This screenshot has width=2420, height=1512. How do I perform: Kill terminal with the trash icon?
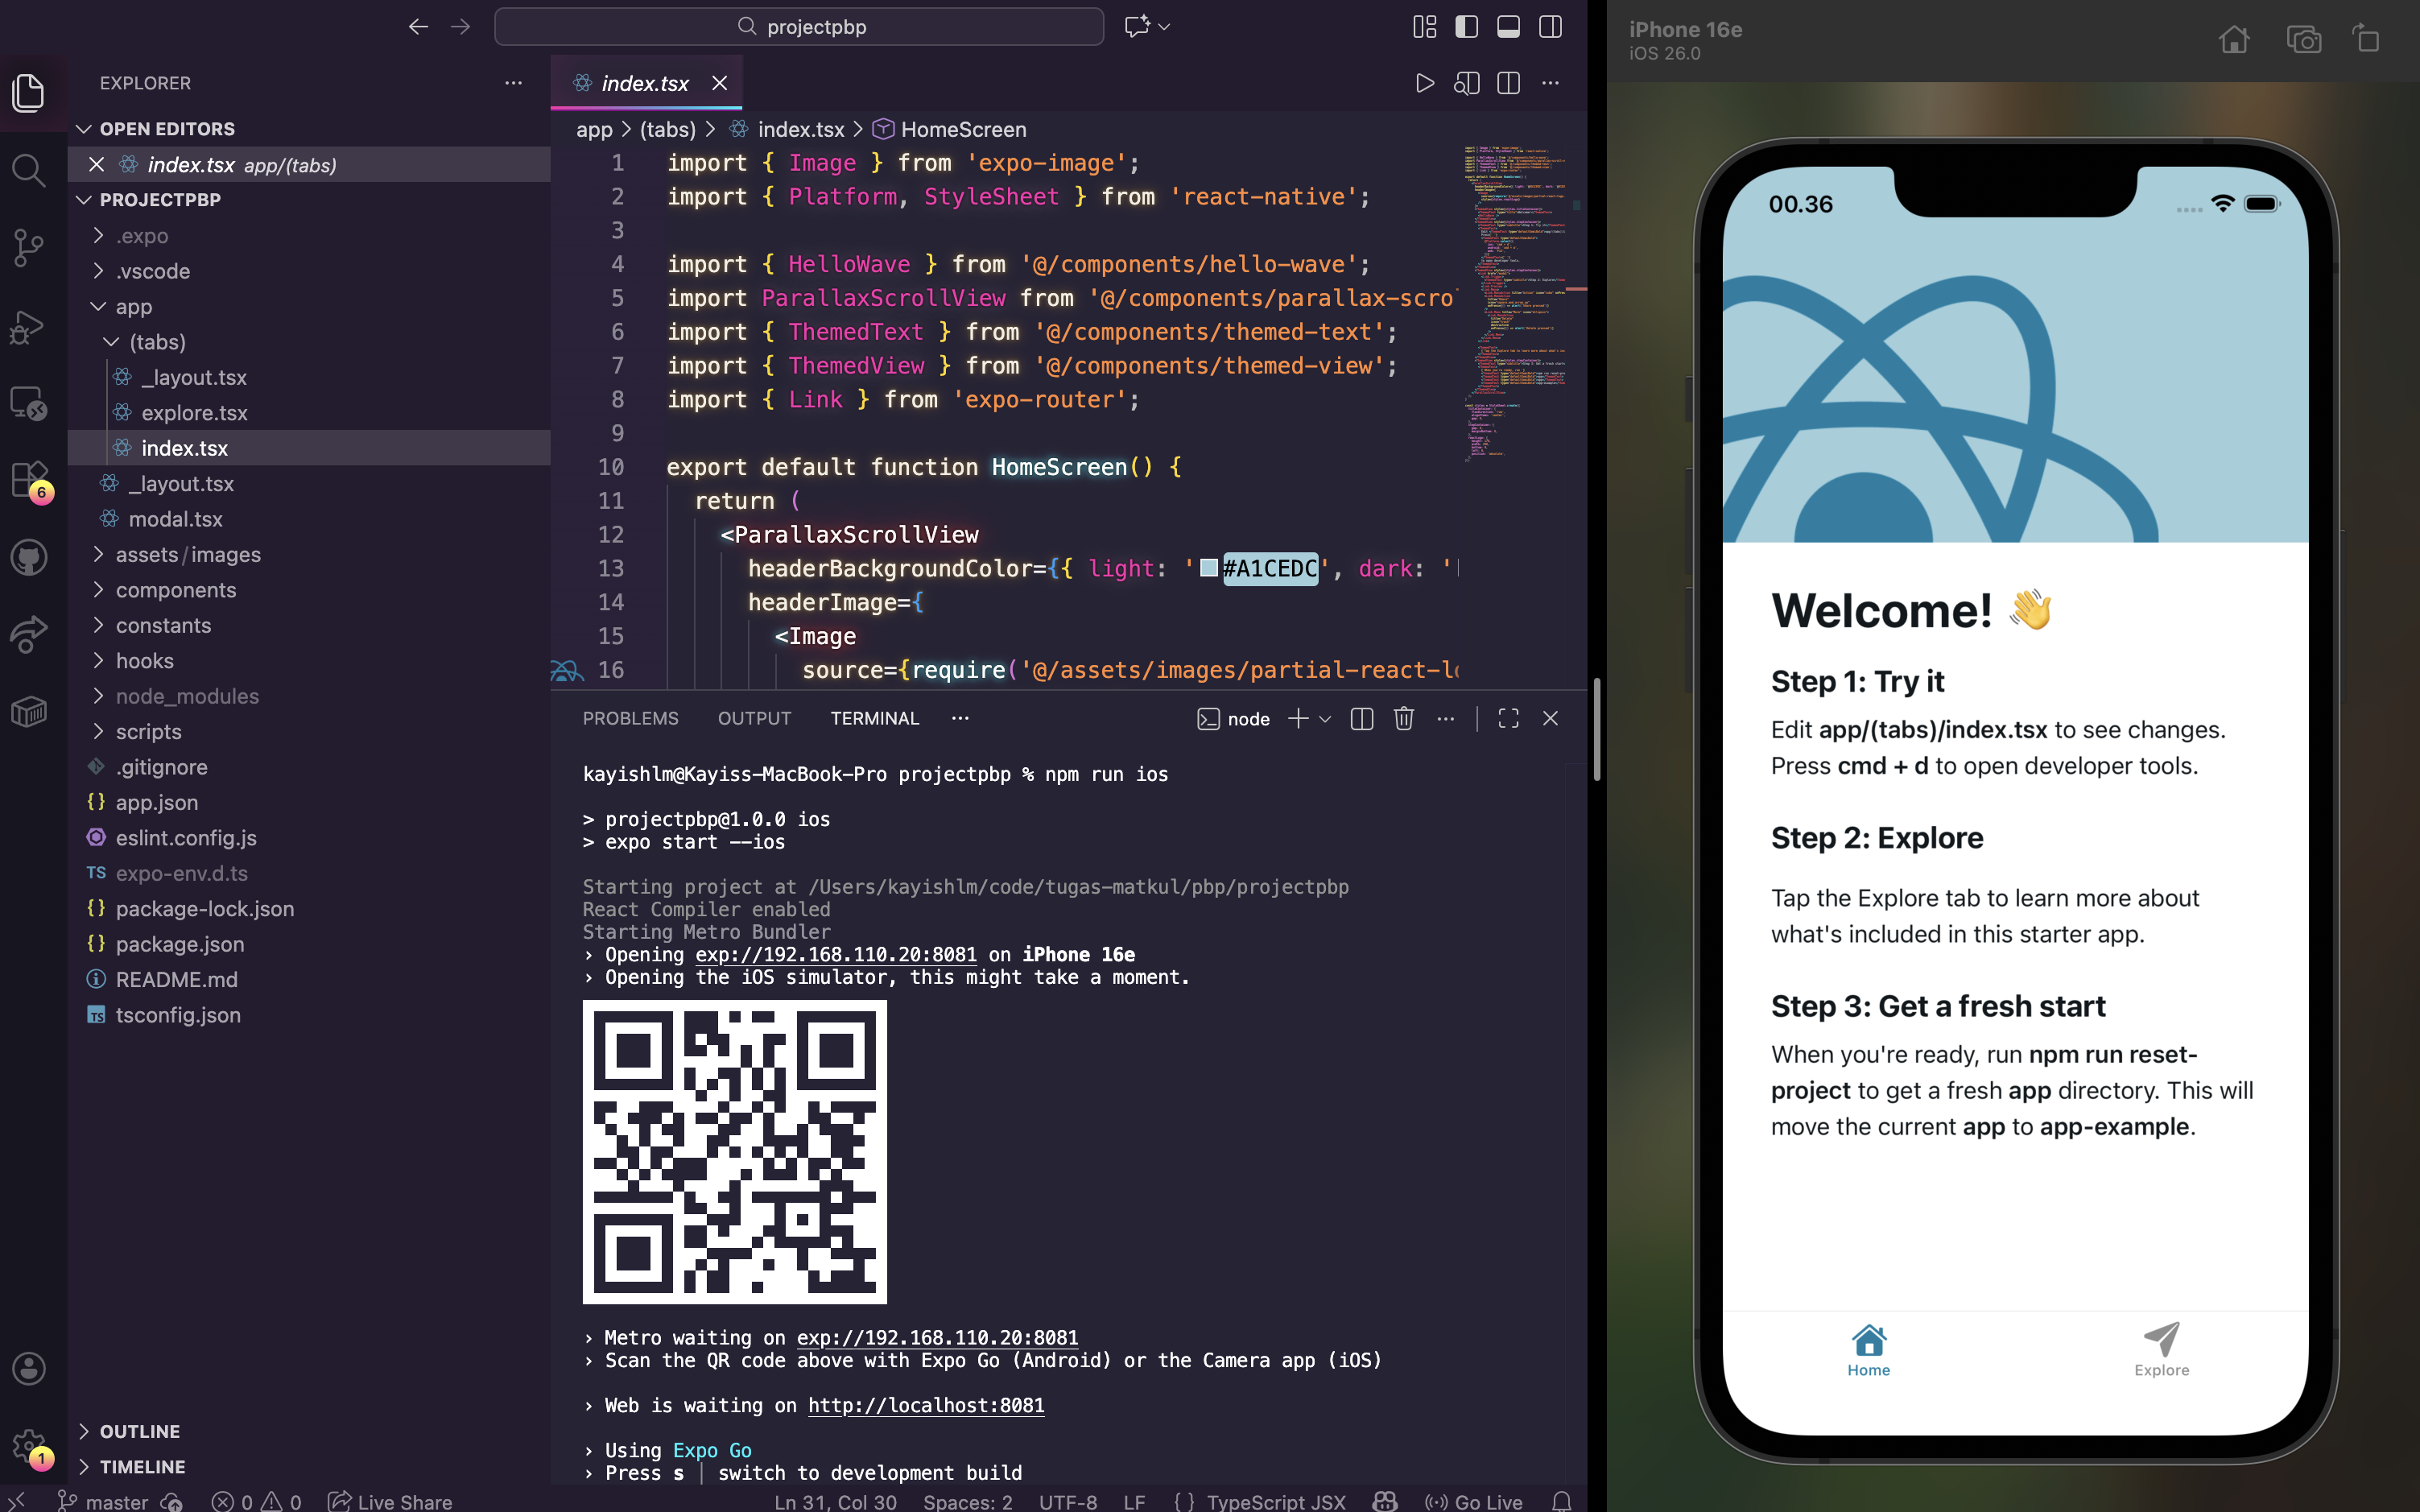[1403, 718]
